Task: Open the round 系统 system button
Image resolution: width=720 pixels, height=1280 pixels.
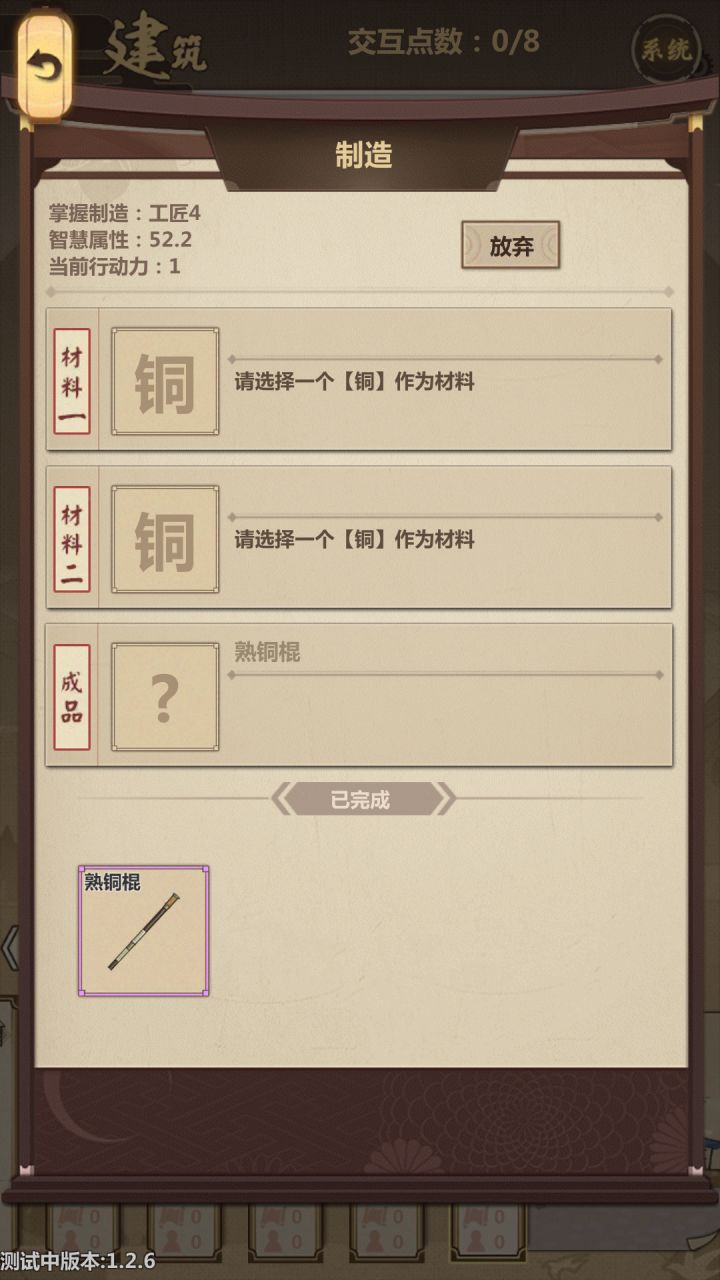Action: pos(666,48)
